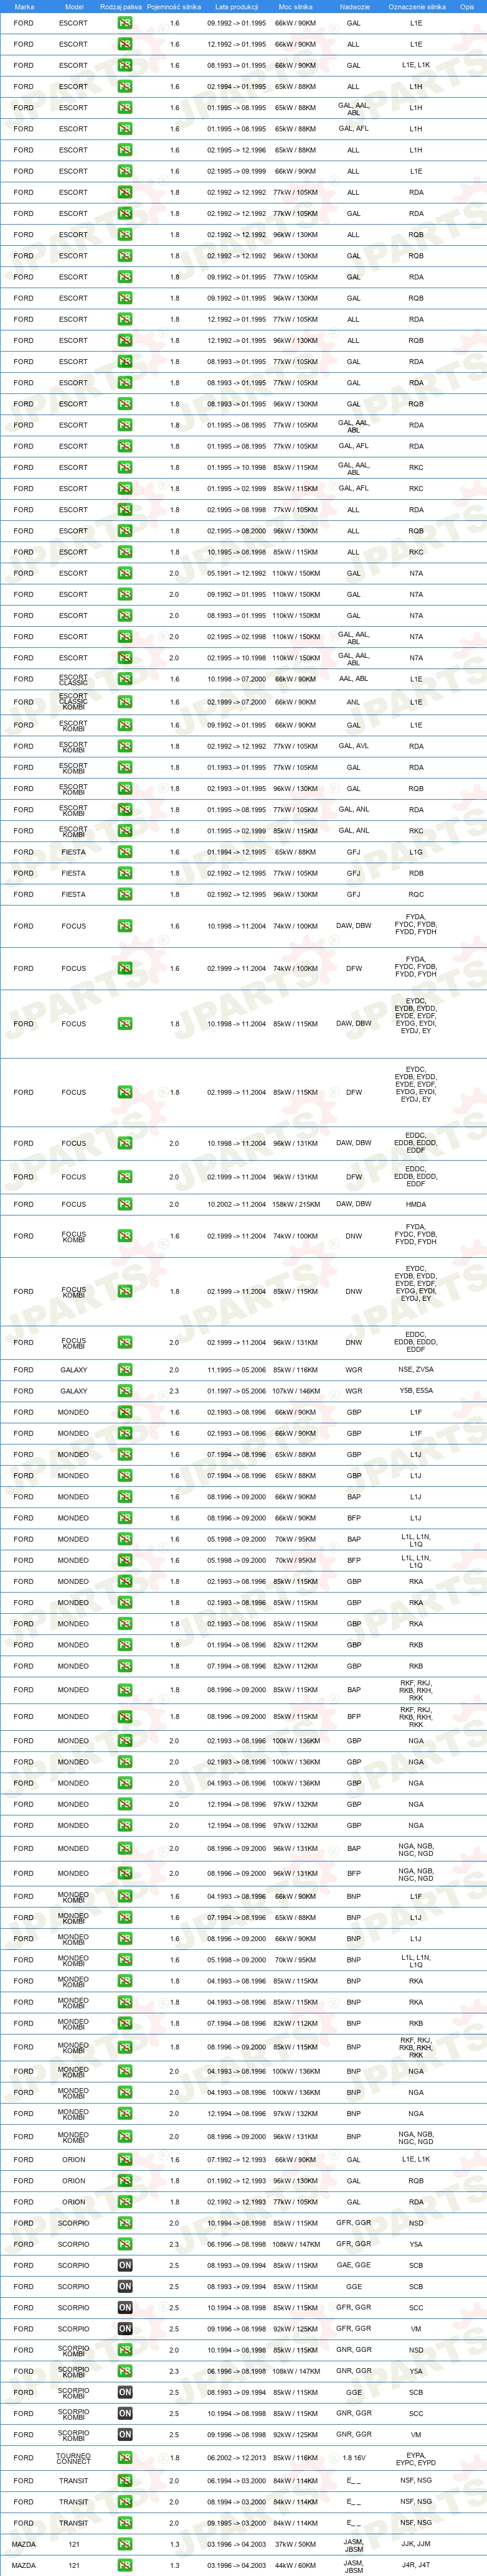This screenshot has height=2576, width=487.
Task: Click the Pojemność silnika column header
Action: pos(174,6)
